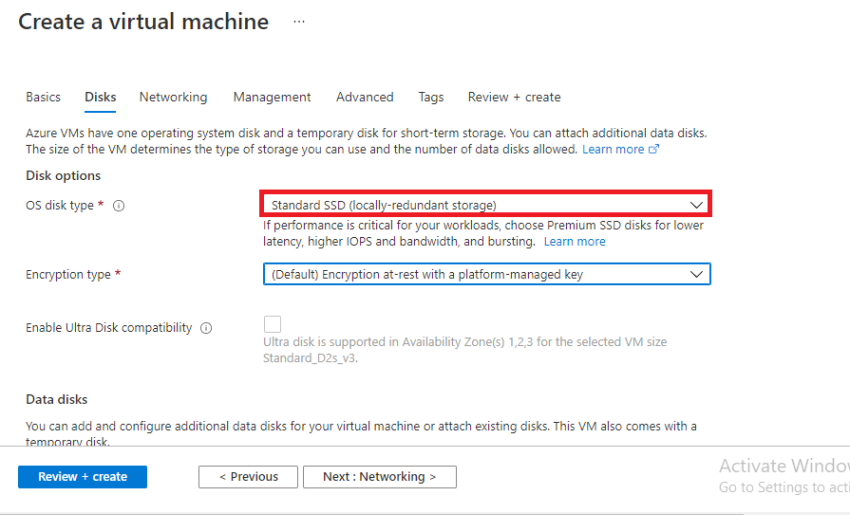Click the Encryption type label
The height and width of the screenshot is (515, 850).
tap(68, 274)
